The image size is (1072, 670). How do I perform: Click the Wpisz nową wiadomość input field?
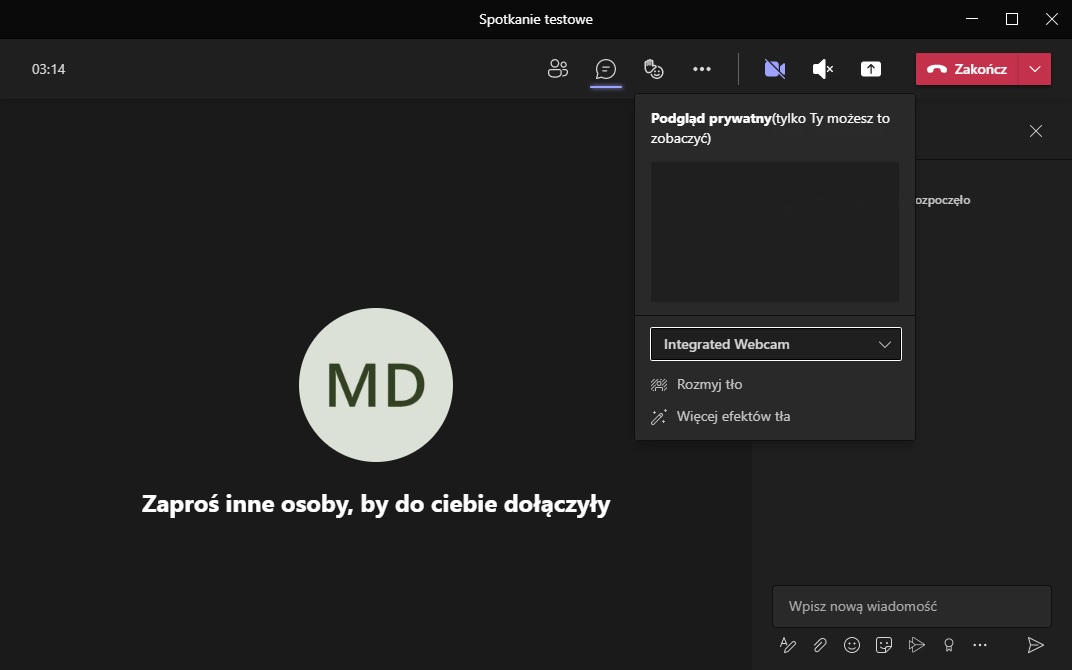point(911,606)
